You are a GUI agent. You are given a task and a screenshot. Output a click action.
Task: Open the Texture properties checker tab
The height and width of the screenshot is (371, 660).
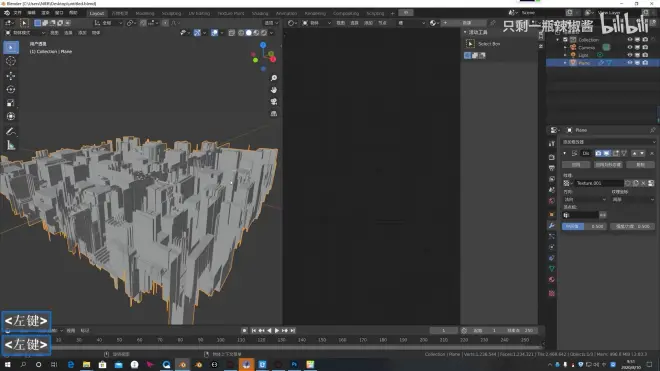pos(552,293)
